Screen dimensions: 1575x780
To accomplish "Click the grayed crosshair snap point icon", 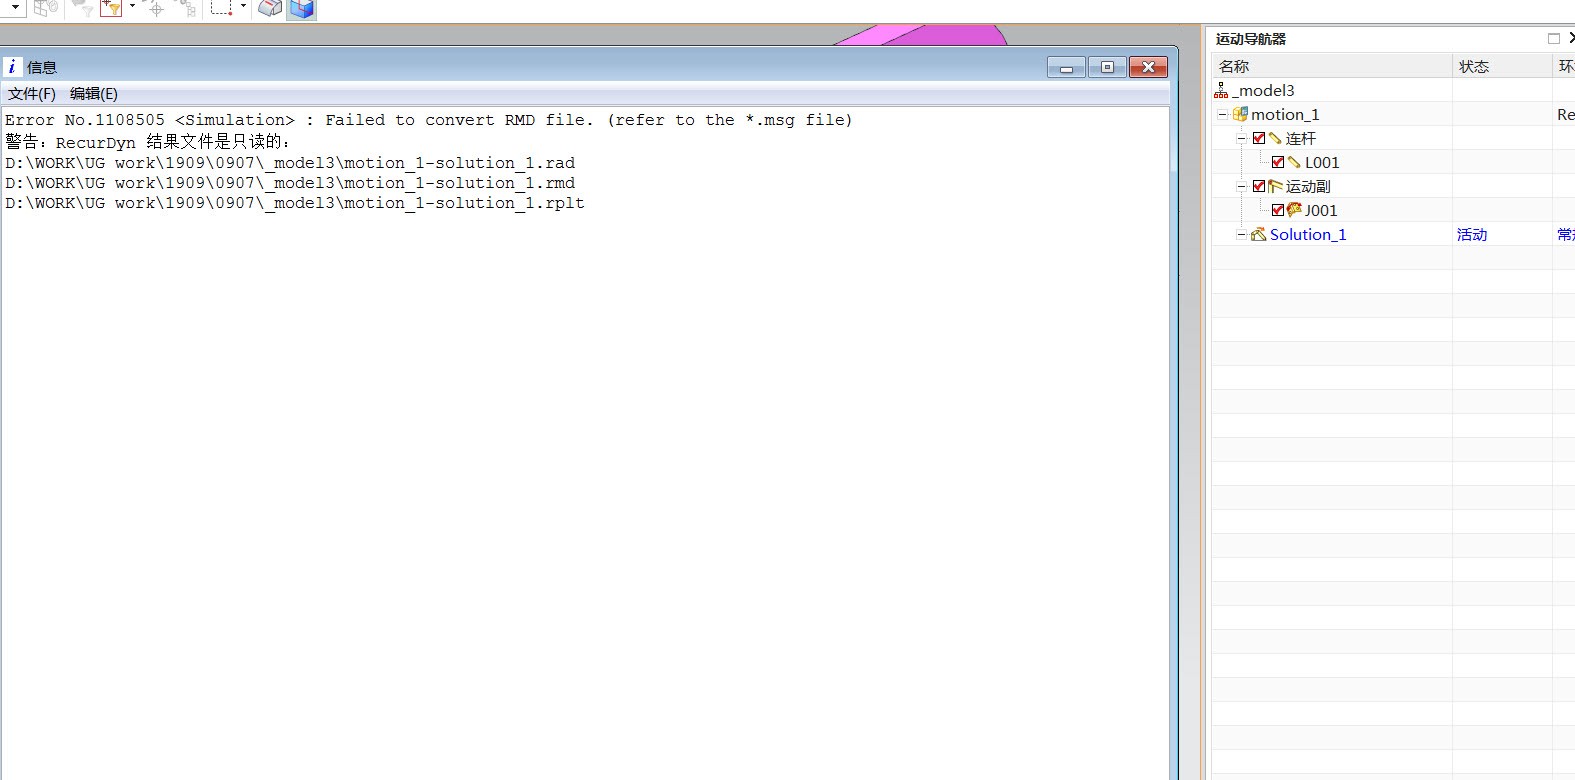I will point(154,8).
